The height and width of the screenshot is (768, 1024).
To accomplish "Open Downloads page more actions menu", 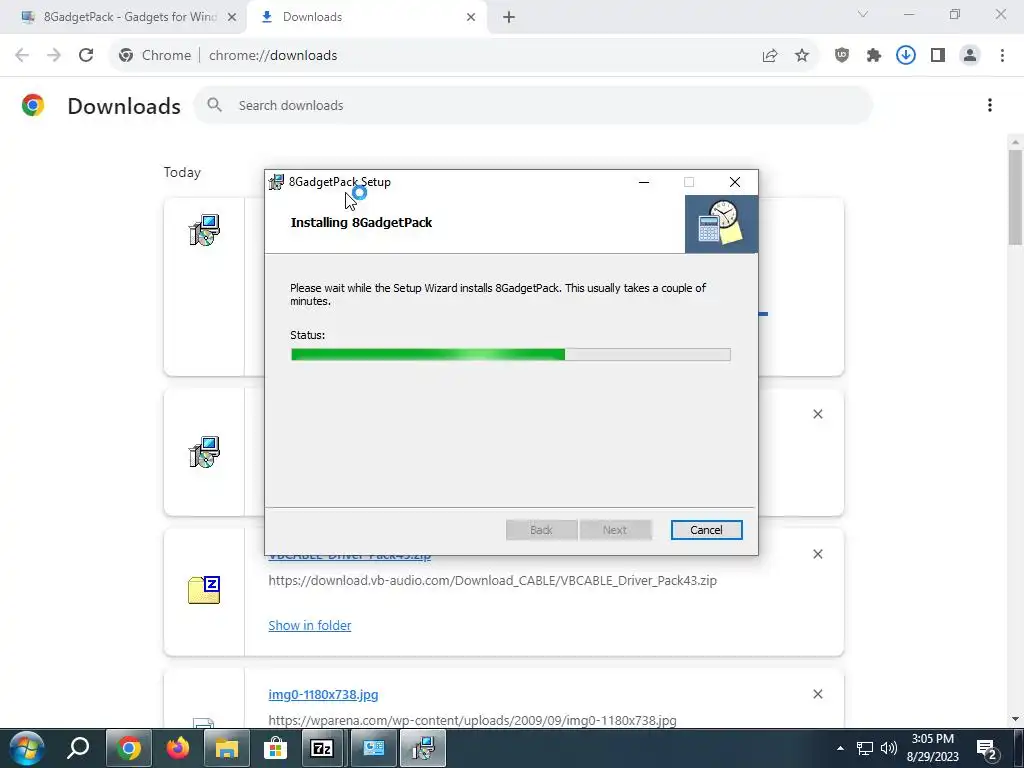I will (990, 105).
